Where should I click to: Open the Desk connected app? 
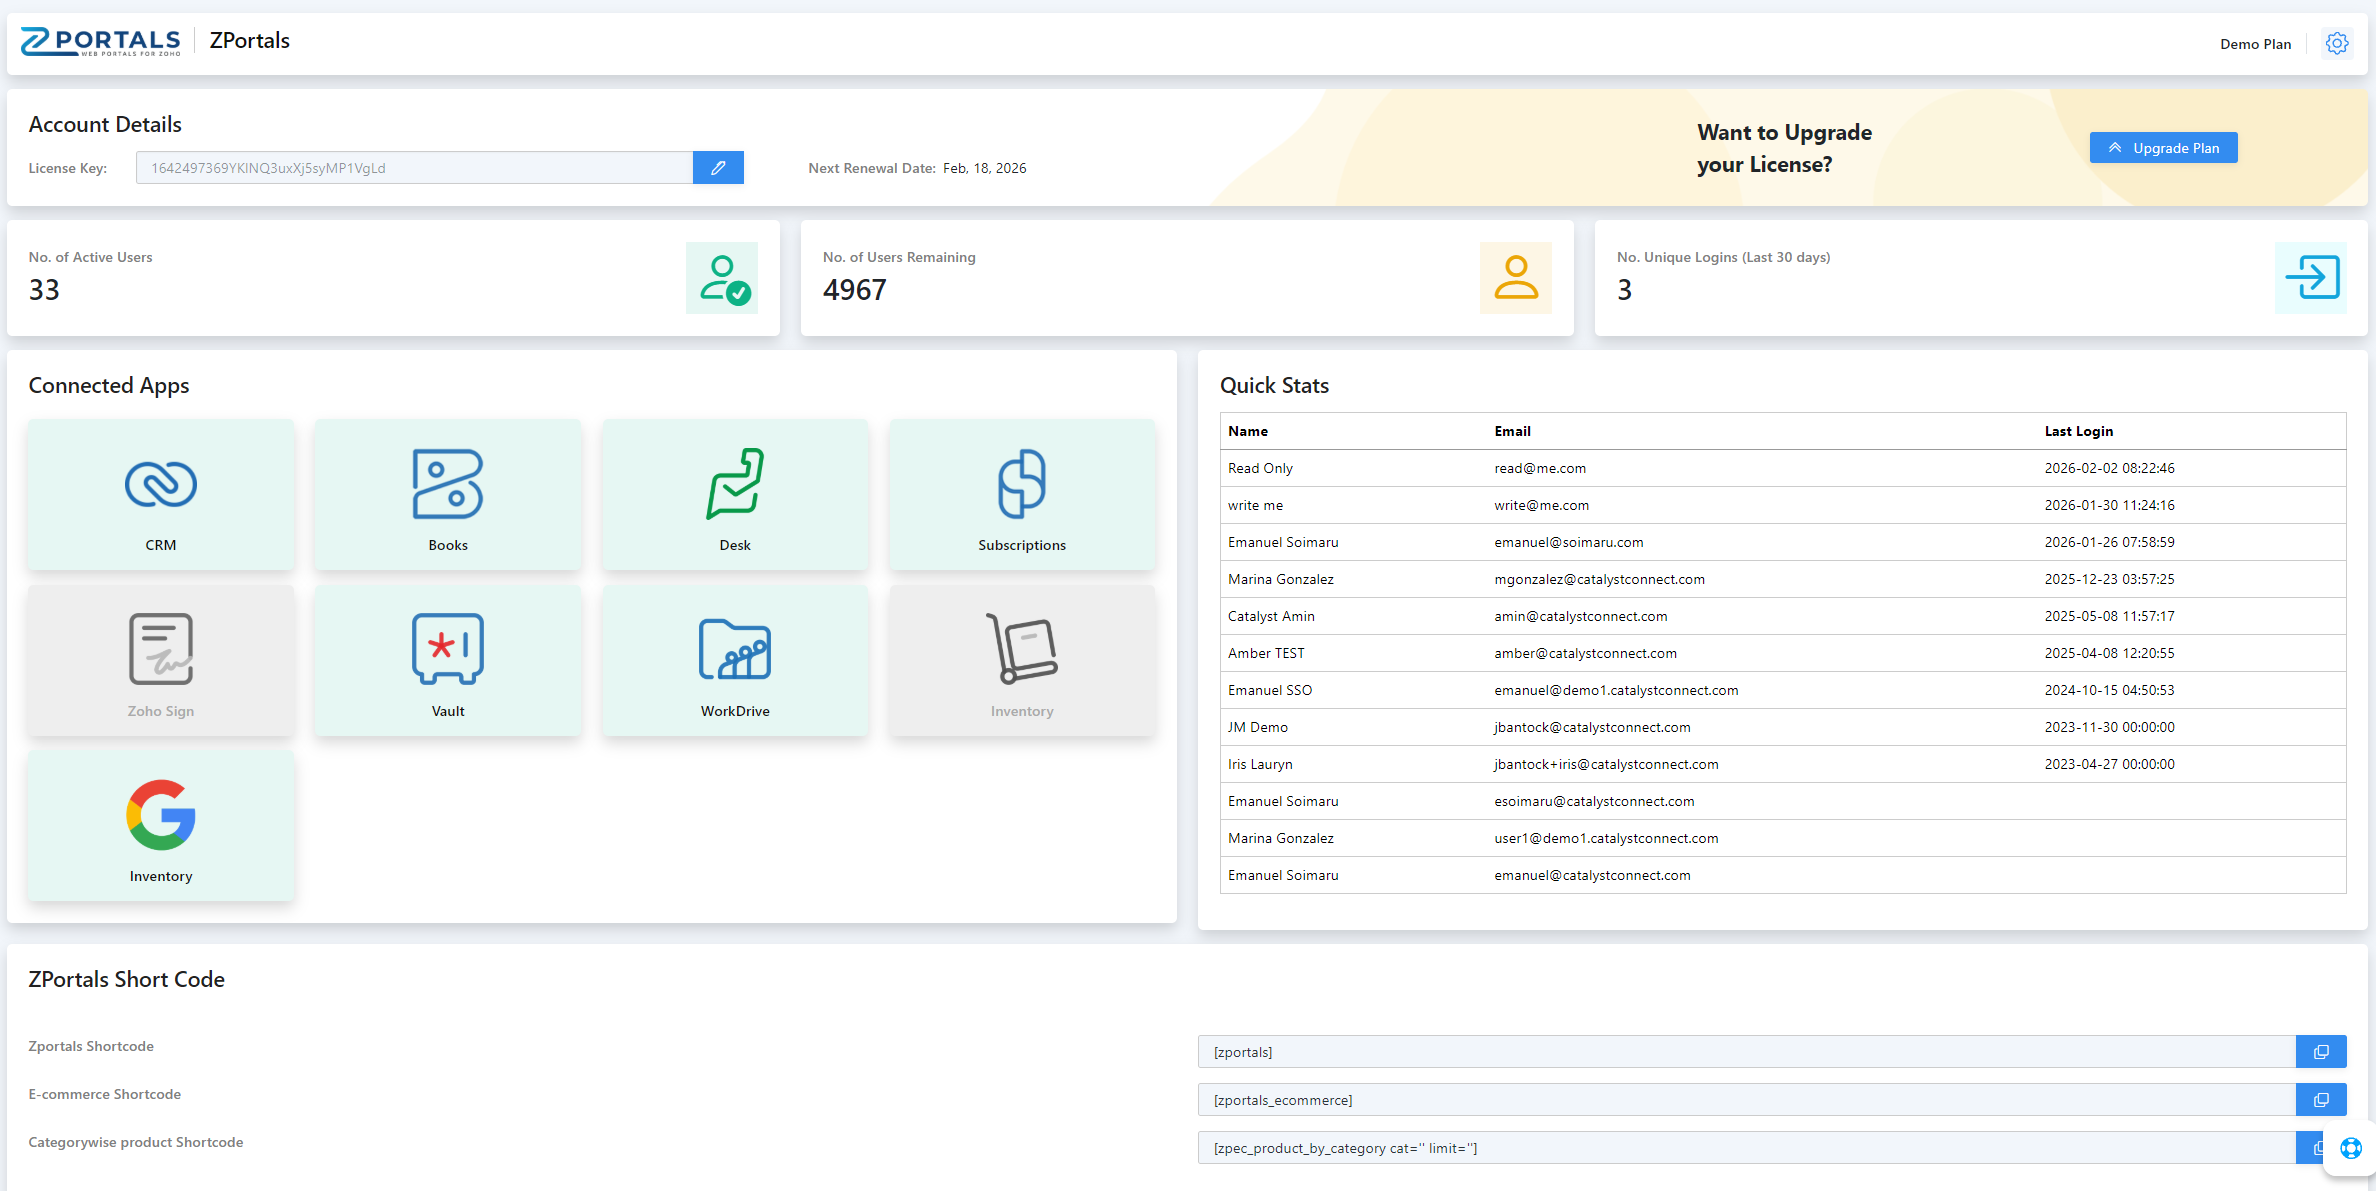[734, 494]
